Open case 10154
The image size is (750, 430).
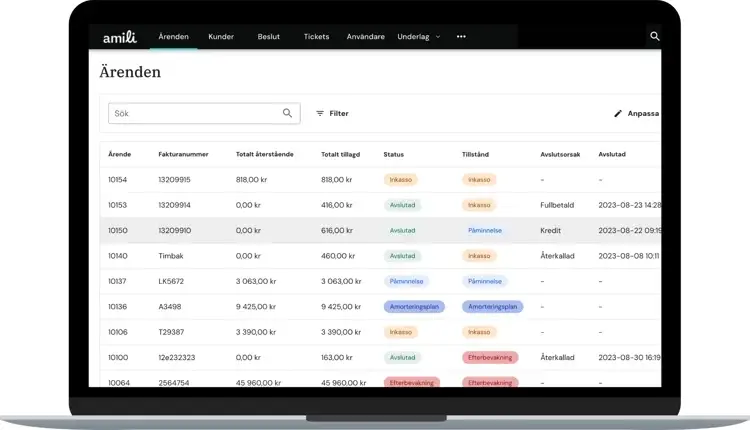point(118,180)
